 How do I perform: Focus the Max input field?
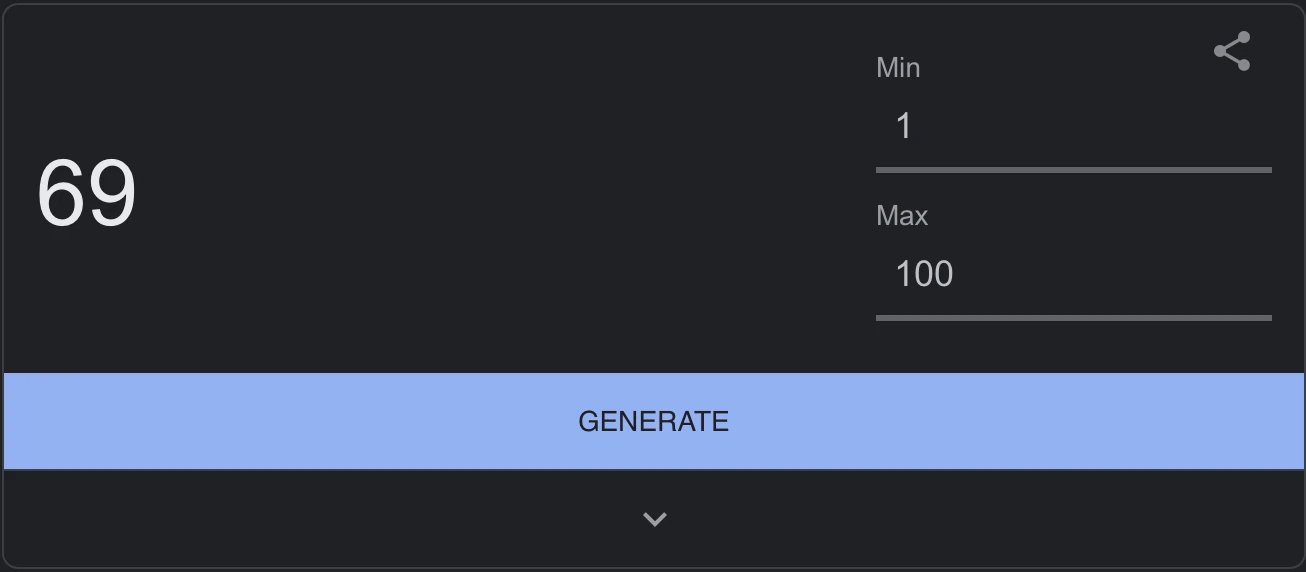tap(1073, 274)
